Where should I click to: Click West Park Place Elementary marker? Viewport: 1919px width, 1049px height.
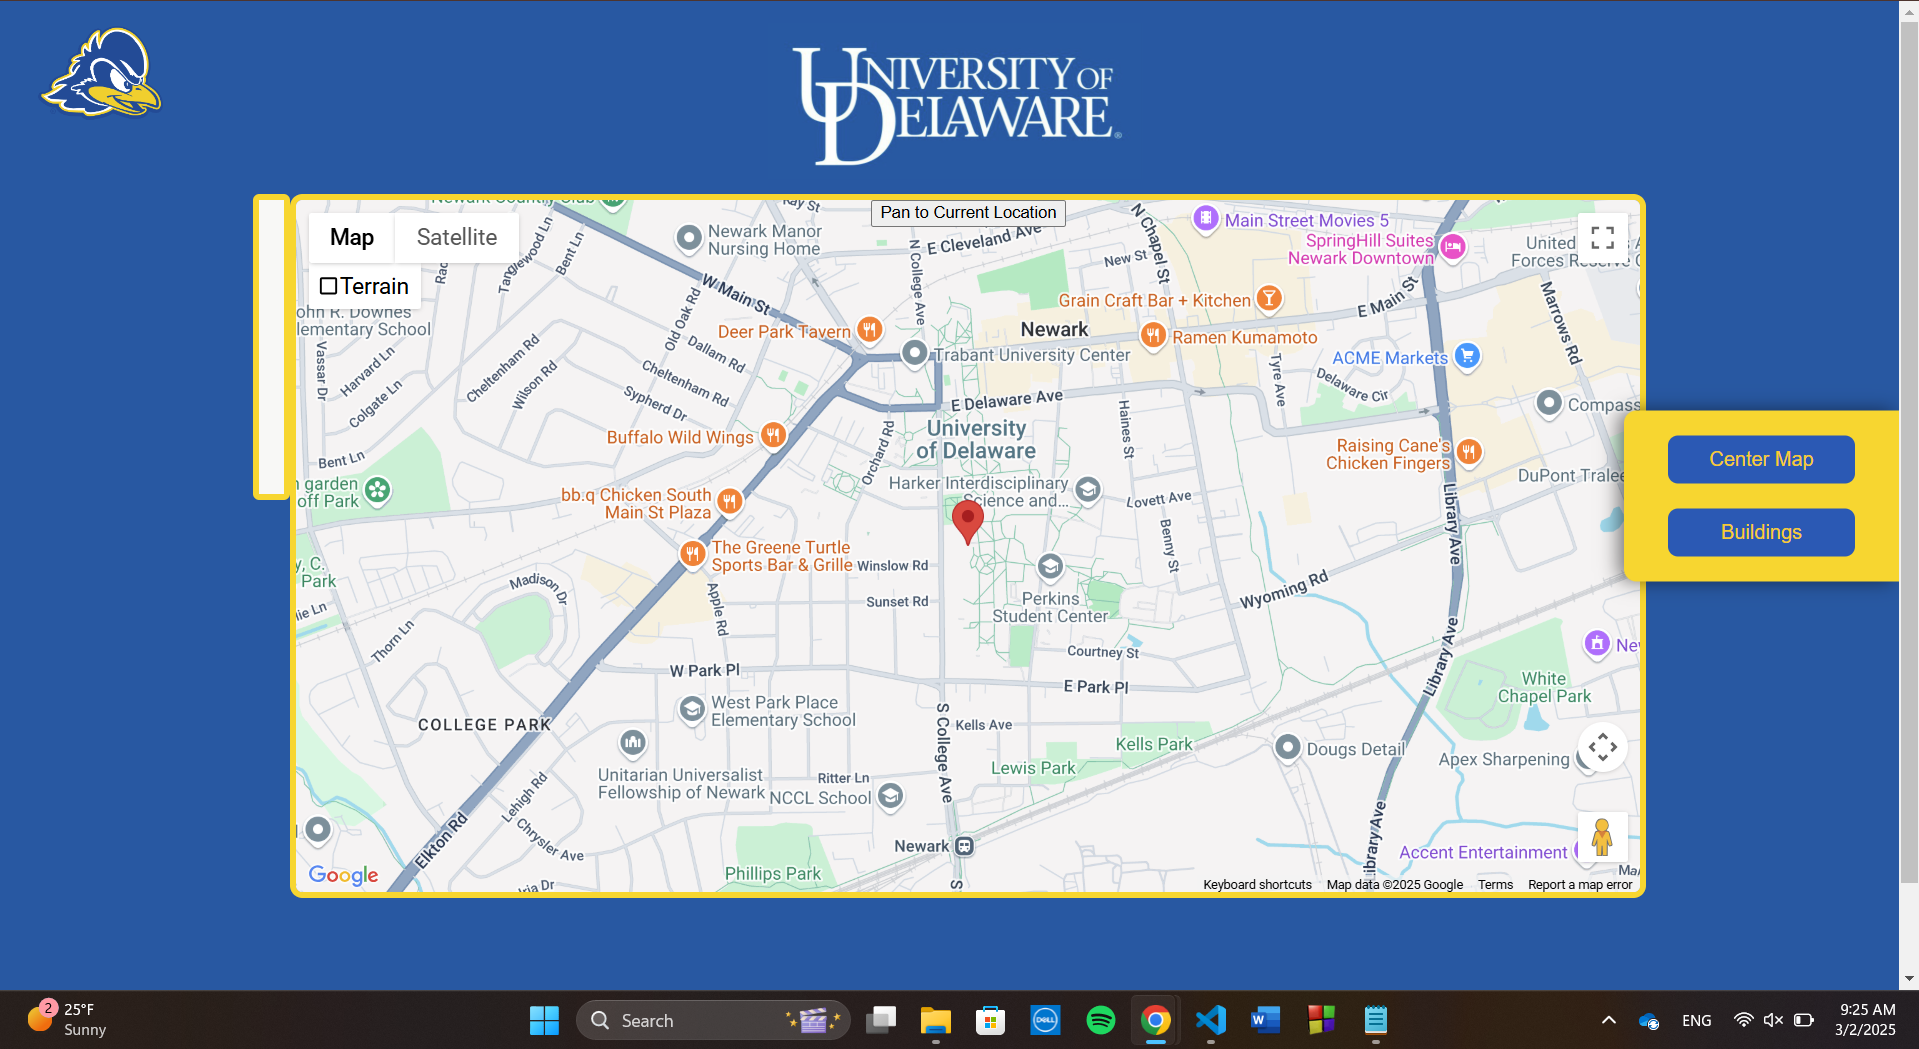(x=692, y=710)
